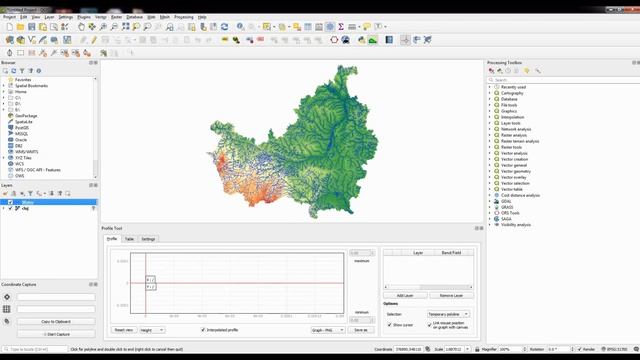This screenshot has height=360, width=640.
Task: Switch to the Settings tab in Profile Tool
Action: [x=148, y=239]
